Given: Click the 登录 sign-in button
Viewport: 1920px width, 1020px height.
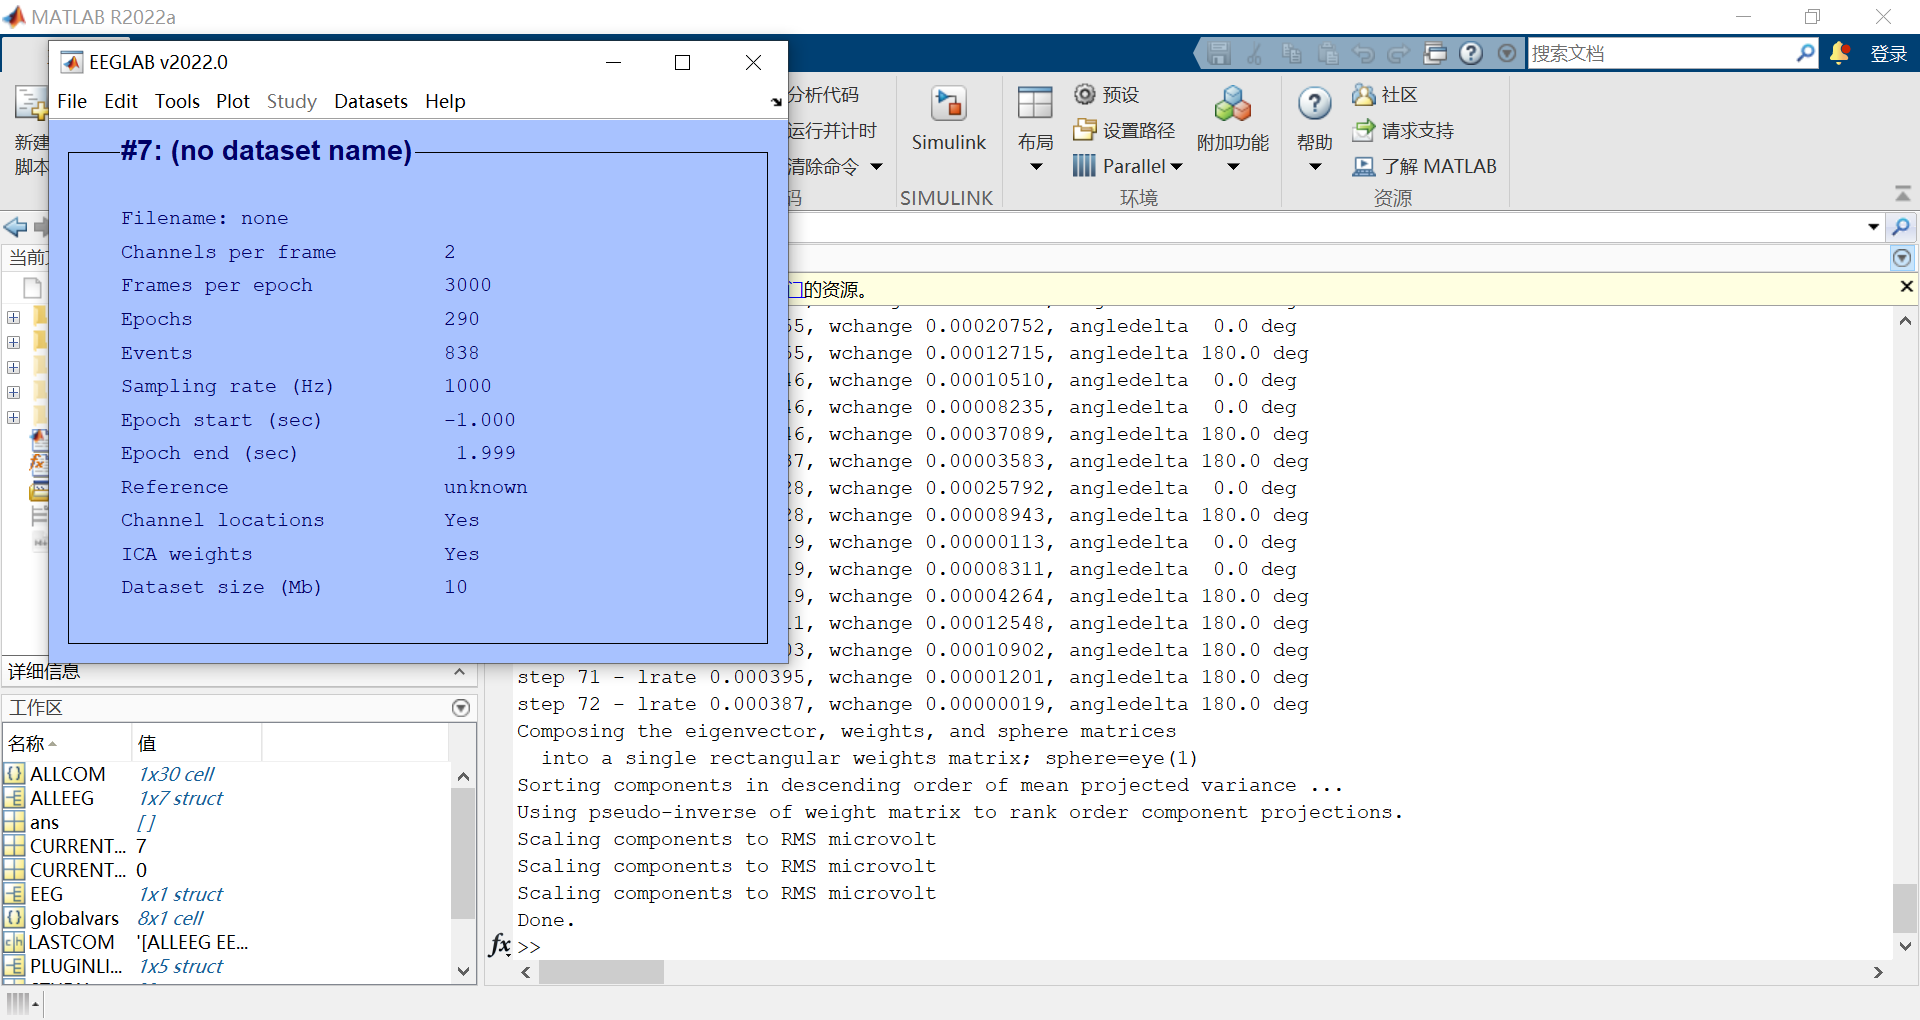Looking at the screenshot, I should [x=1888, y=54].
